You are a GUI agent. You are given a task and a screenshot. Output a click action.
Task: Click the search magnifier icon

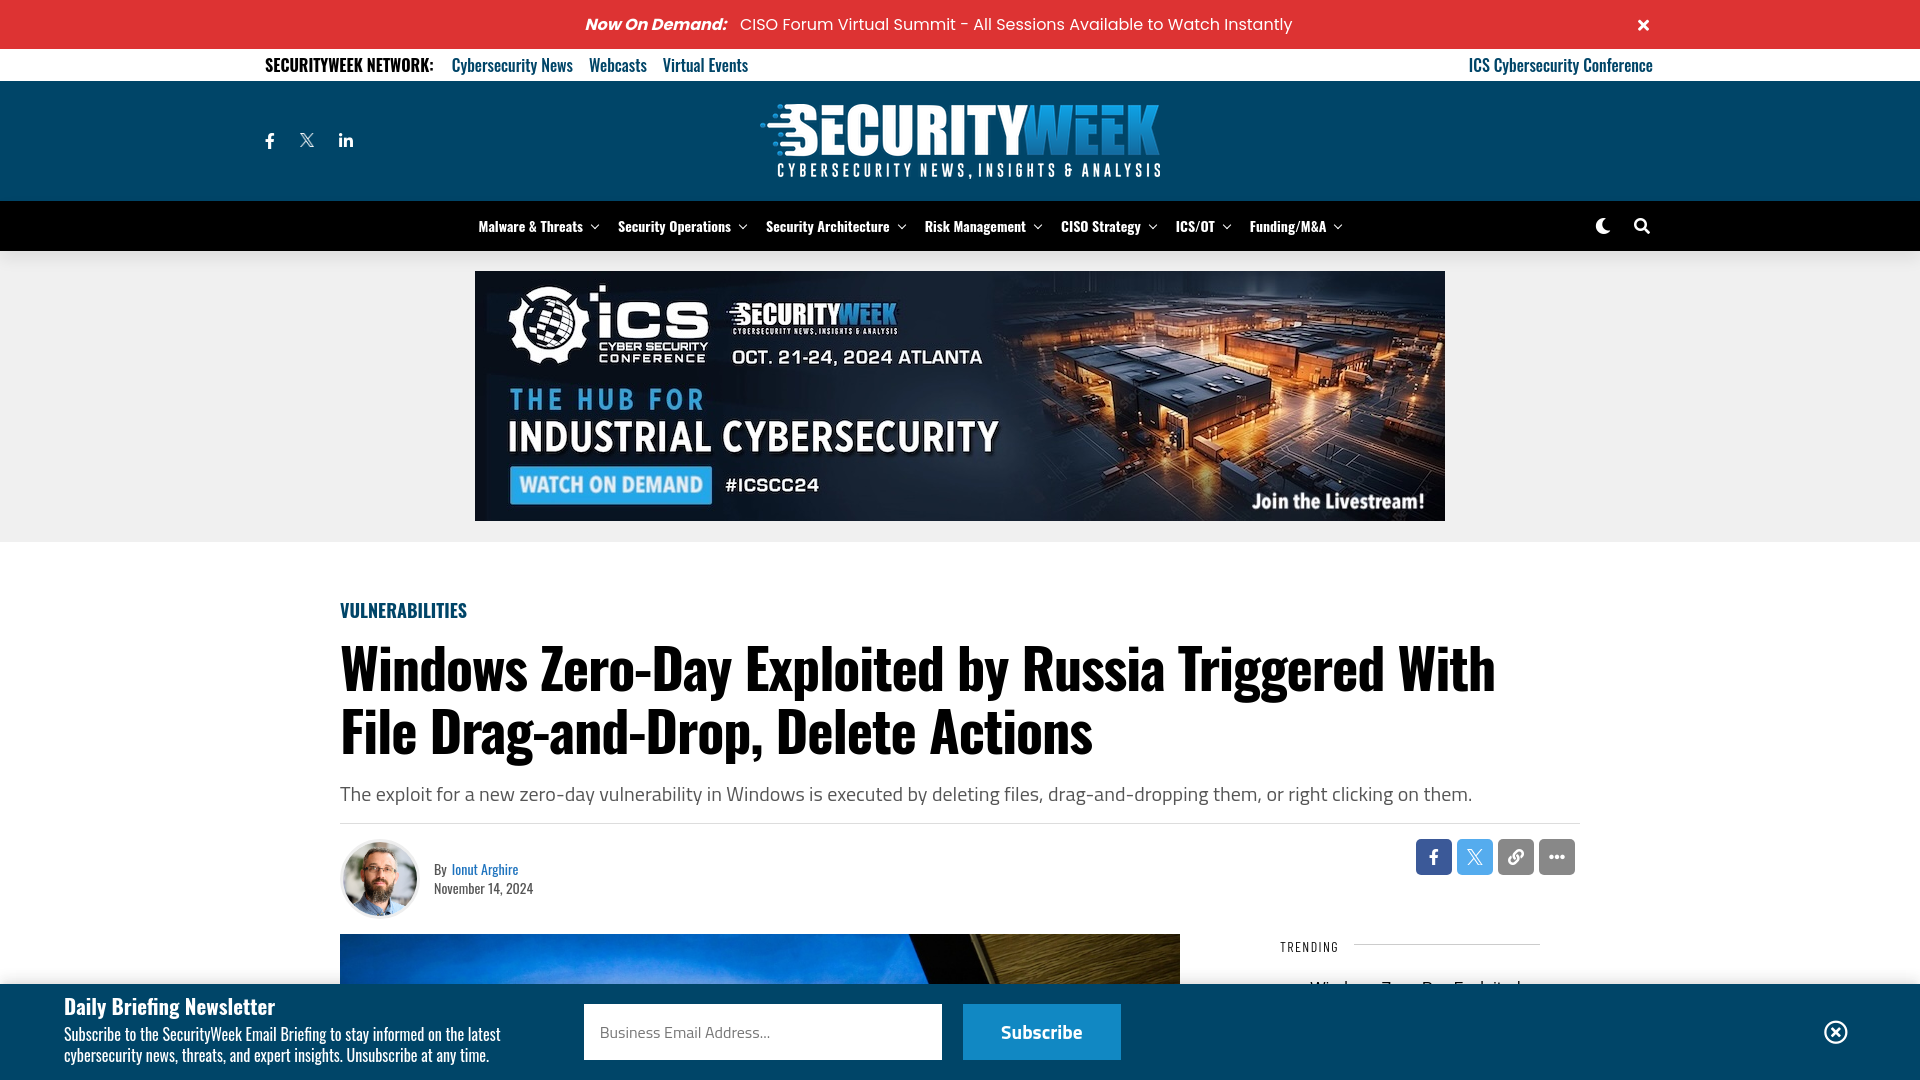coord(1640,225)
